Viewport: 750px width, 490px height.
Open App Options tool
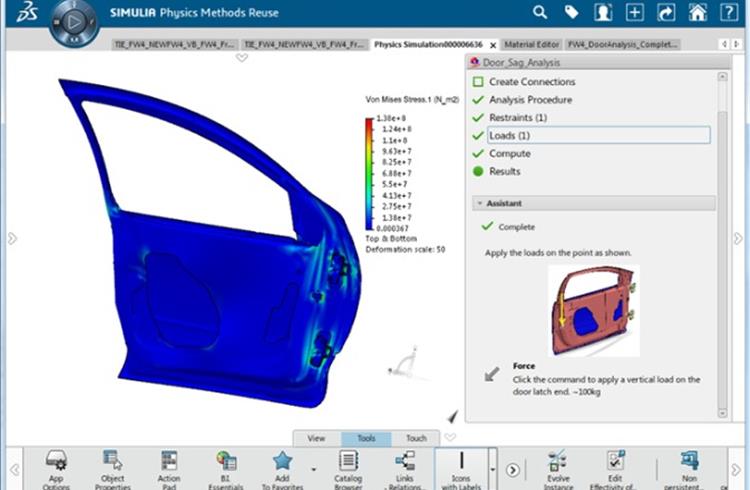click(56, 470)
